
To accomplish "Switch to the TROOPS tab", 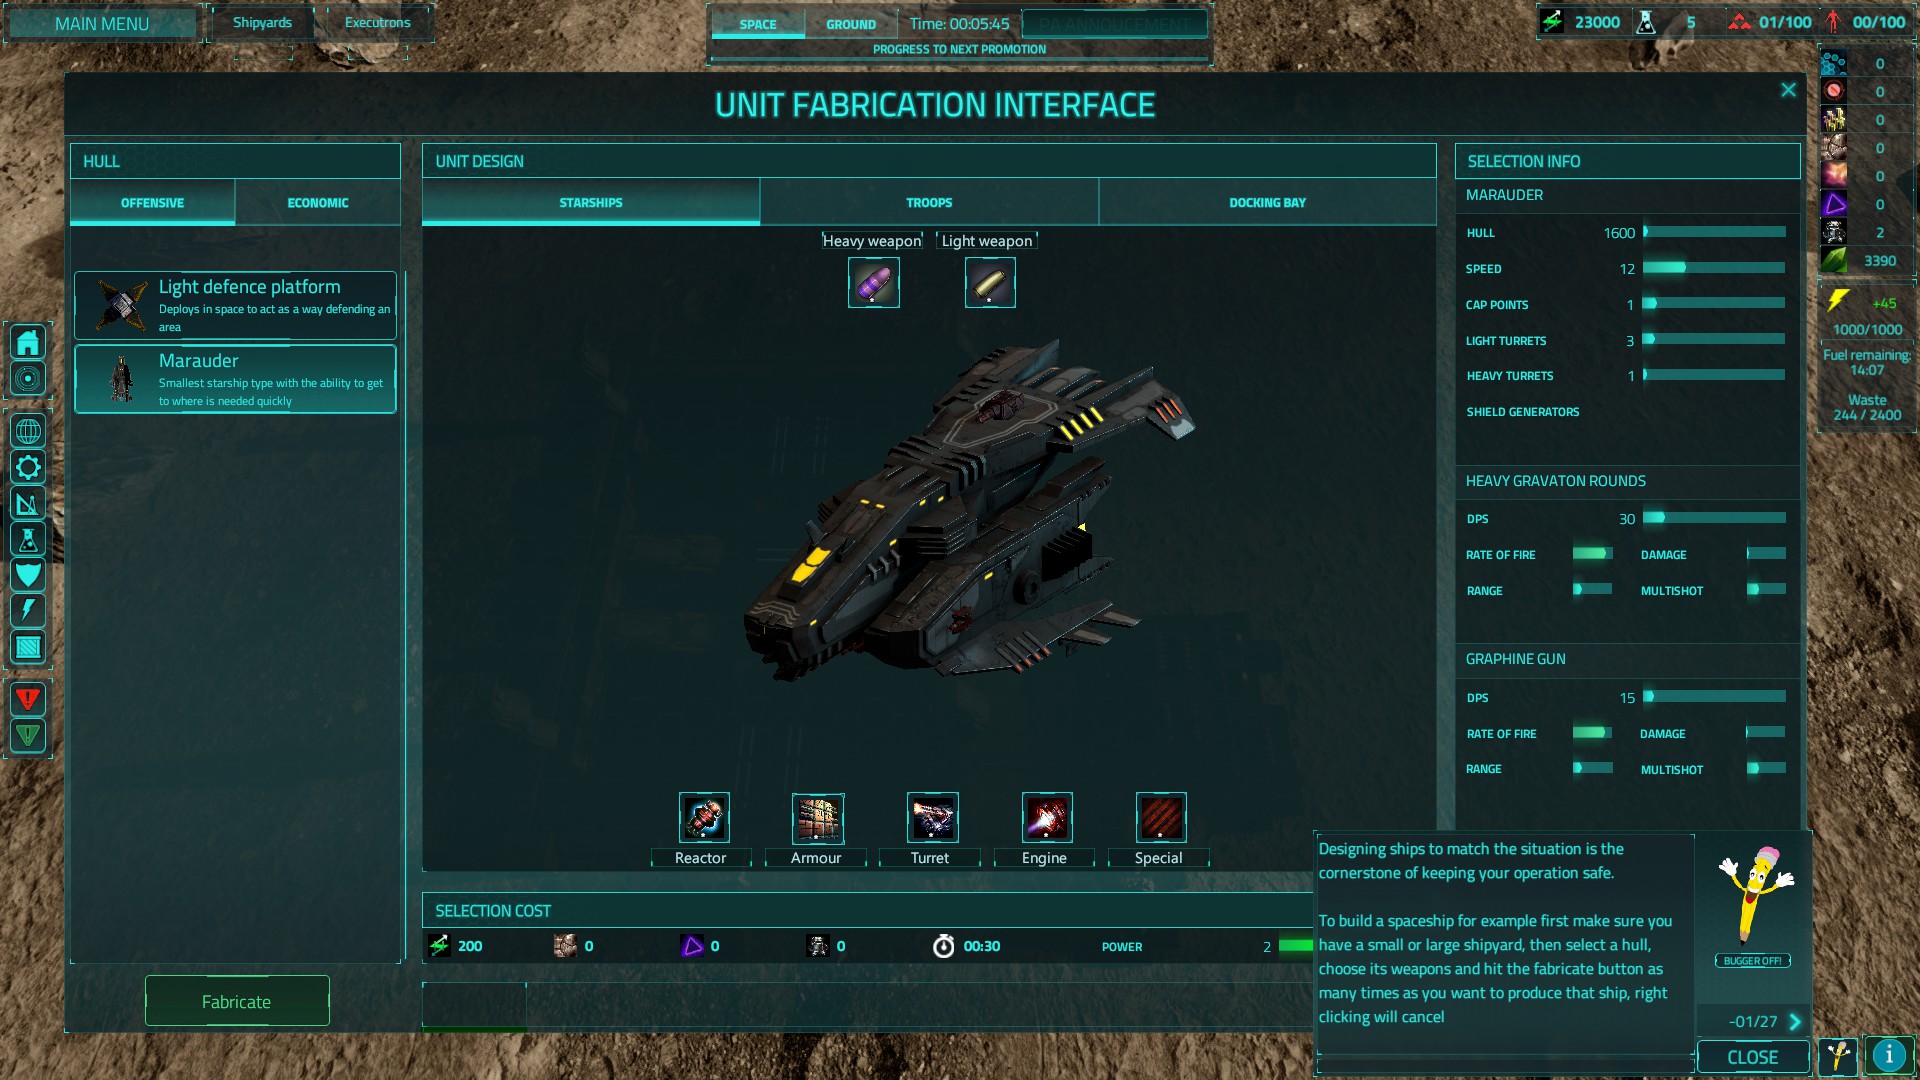I will [x=929, y=202].
